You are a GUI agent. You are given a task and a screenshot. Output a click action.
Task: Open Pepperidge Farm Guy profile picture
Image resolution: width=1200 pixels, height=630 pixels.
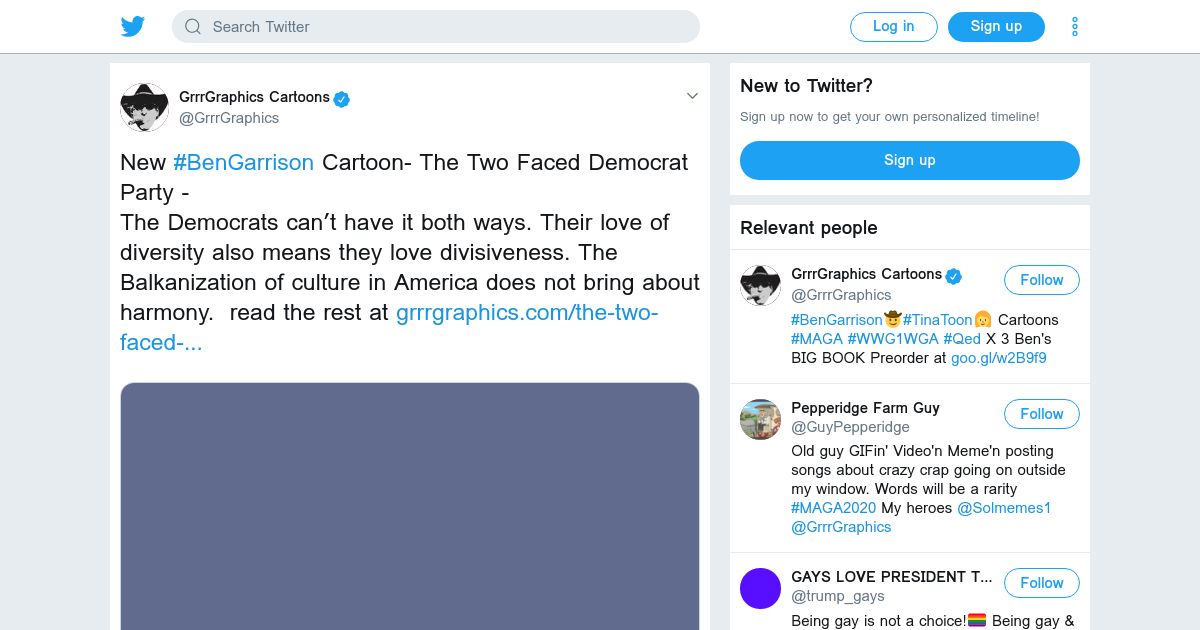[760, 419]
